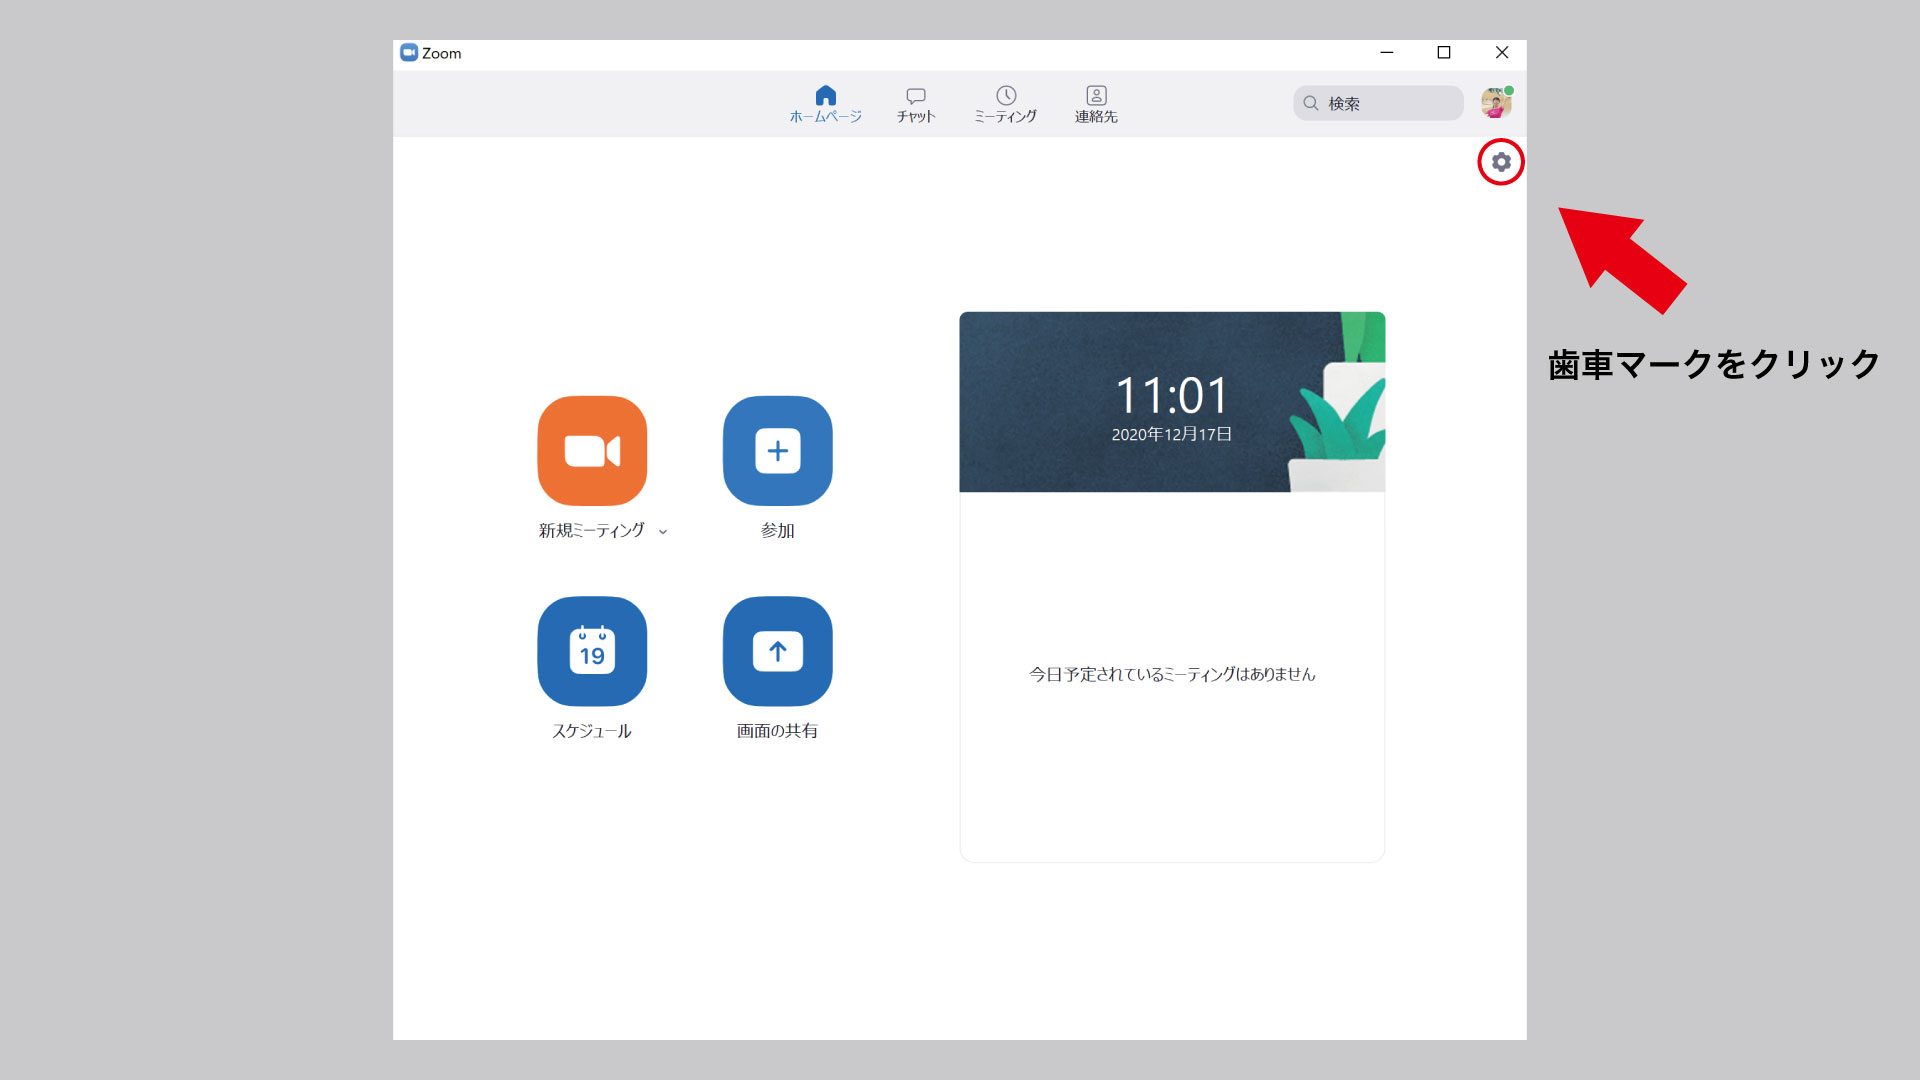Click the 2020年12月17日 date text
This screenshot has width=1920, height=1080.
coord(1171,434)
